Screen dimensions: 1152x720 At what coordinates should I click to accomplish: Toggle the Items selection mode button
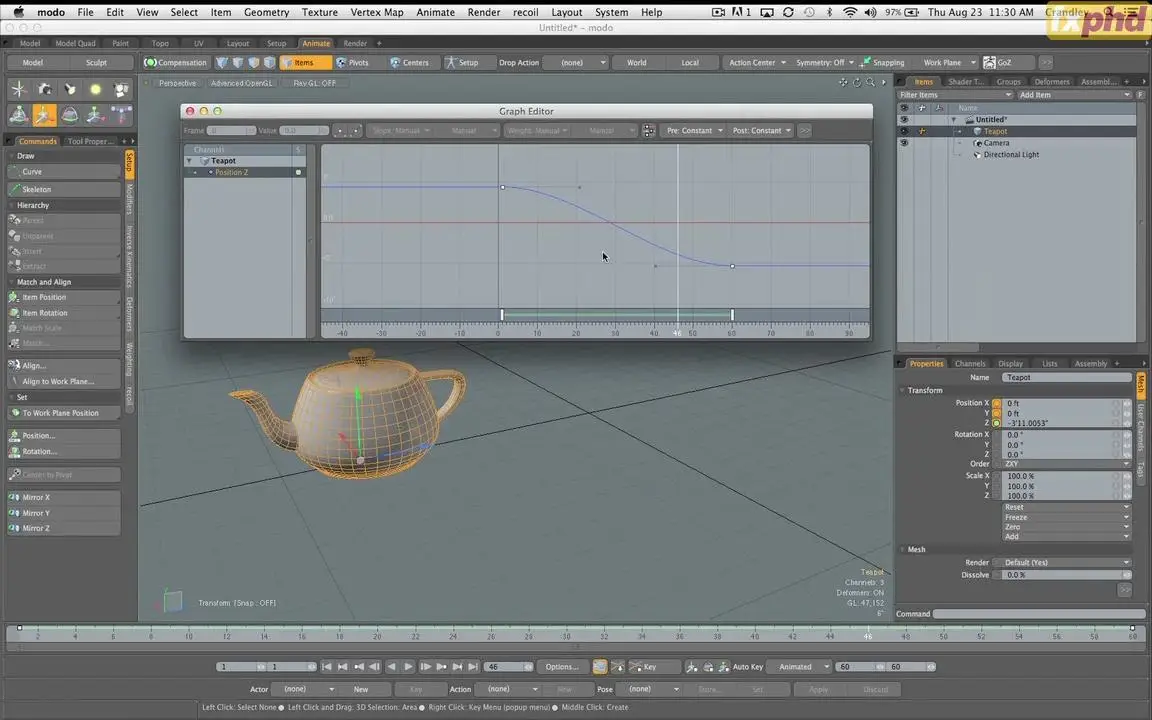[x=305, y=62]
